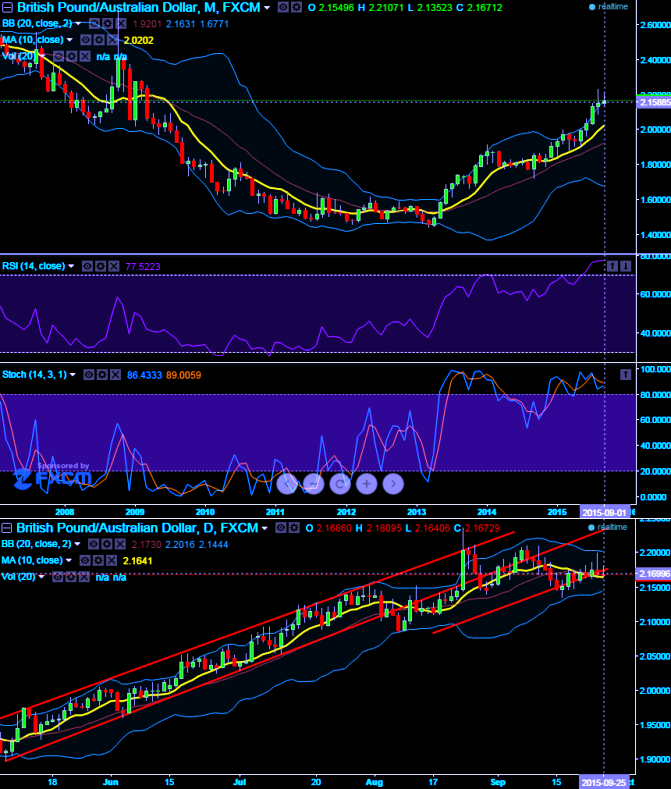The image size is (671, 789).
Task: Remove Bollinger Bands from monthly chart
Action: pos(120,24)
